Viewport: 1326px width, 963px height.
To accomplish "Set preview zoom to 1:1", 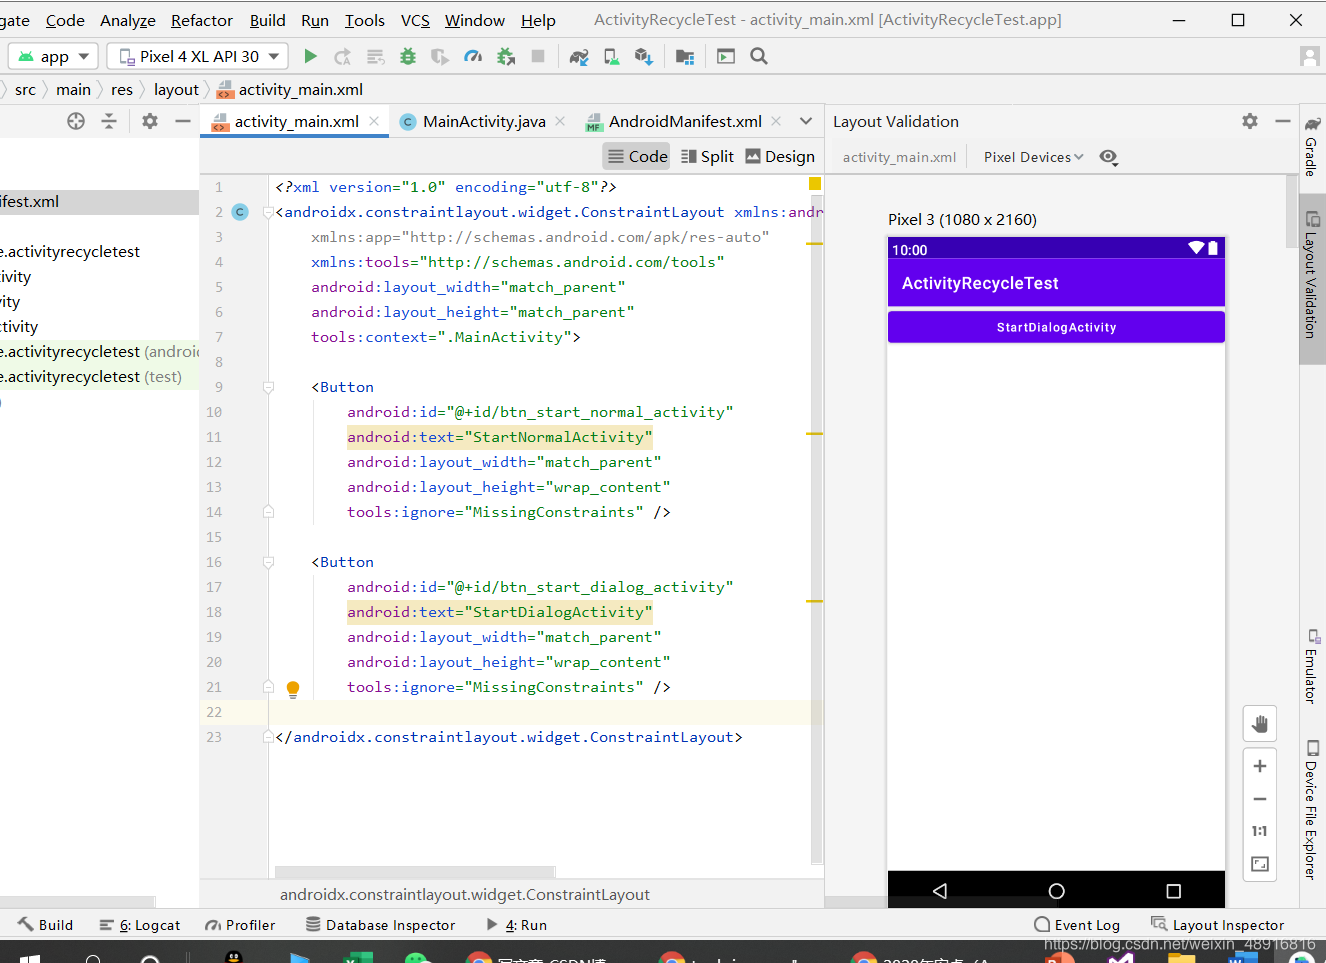I will click(1260, 831).
